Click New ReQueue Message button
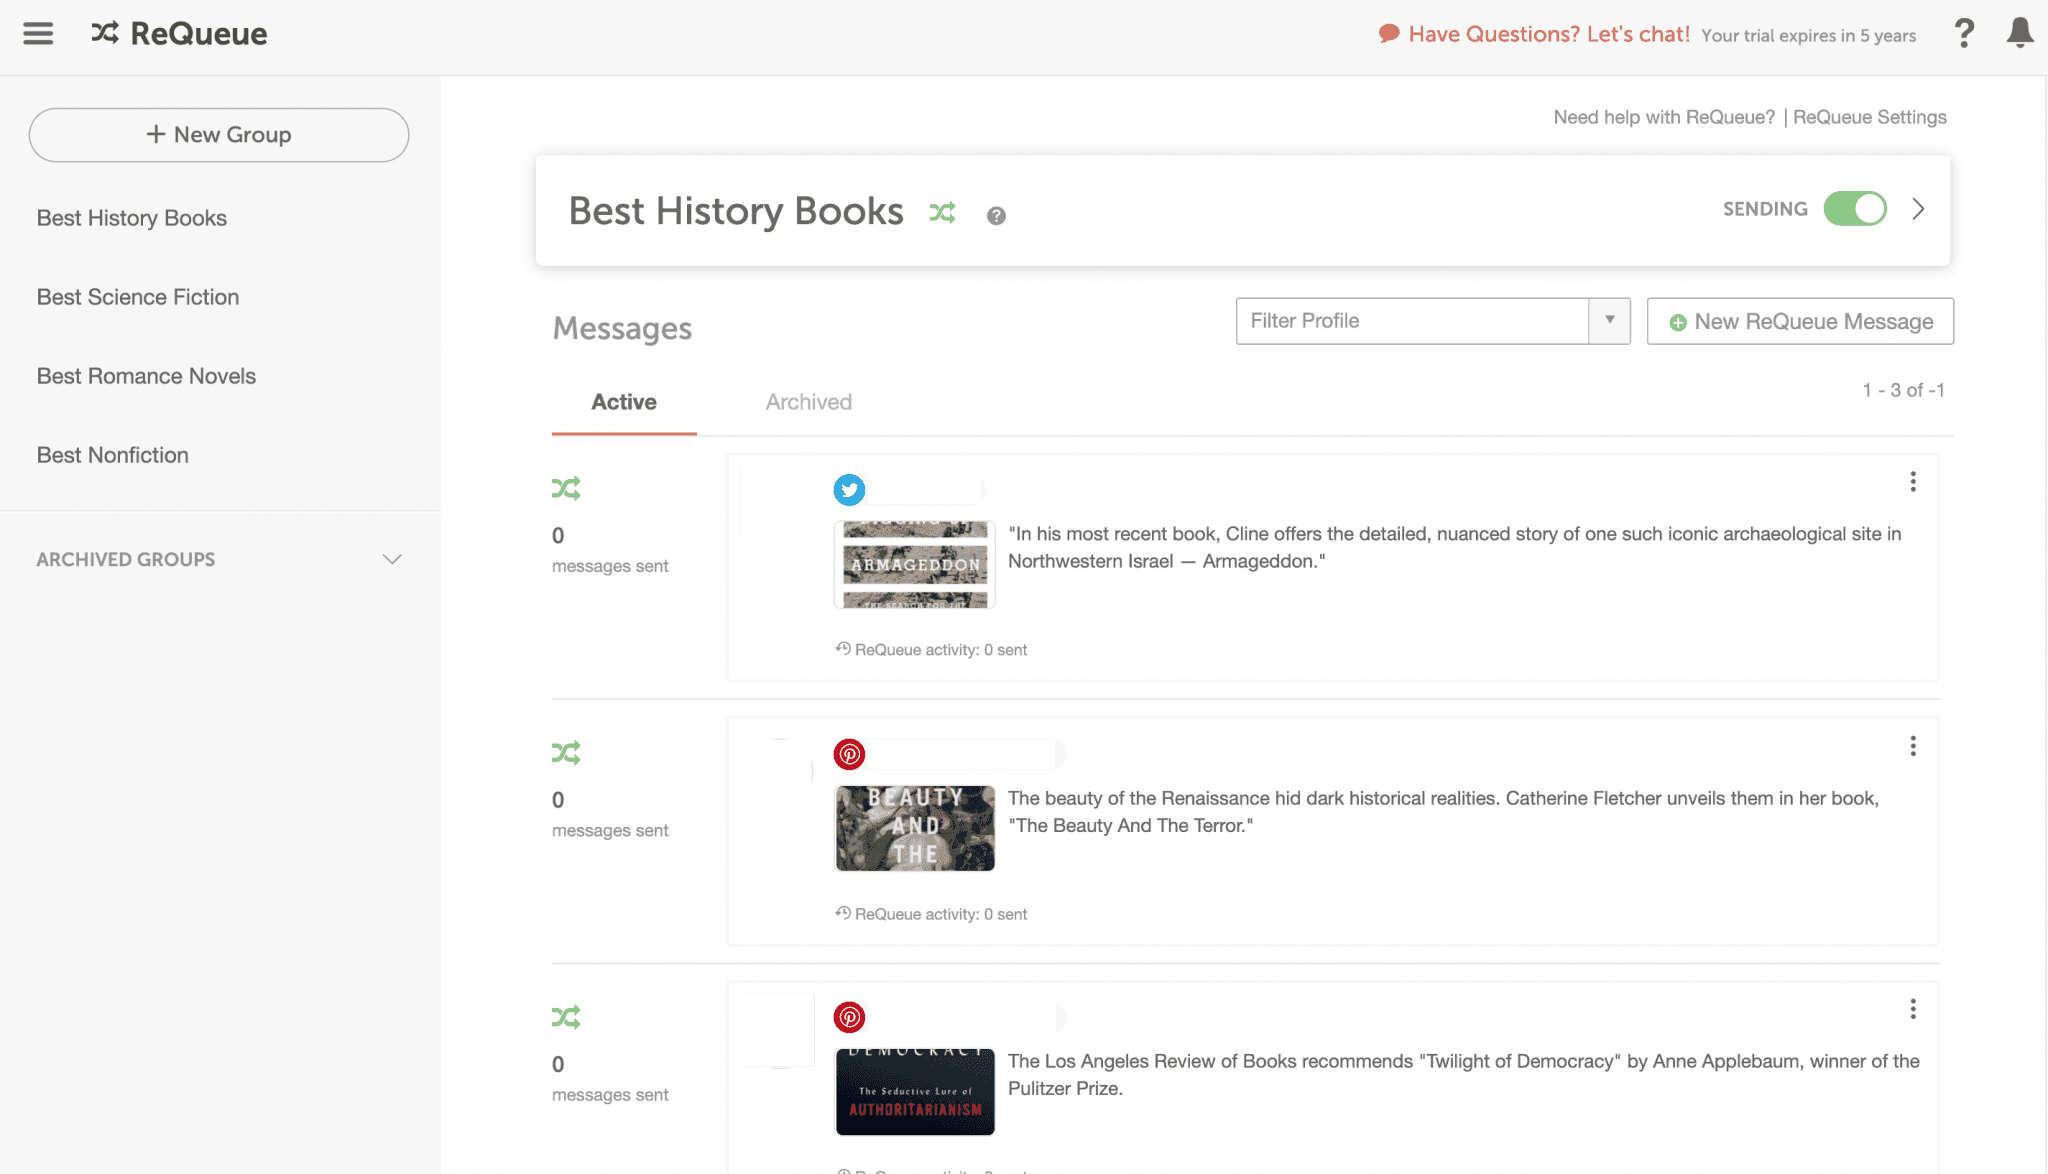2048x1174 pixels. tap(1800, 322)
